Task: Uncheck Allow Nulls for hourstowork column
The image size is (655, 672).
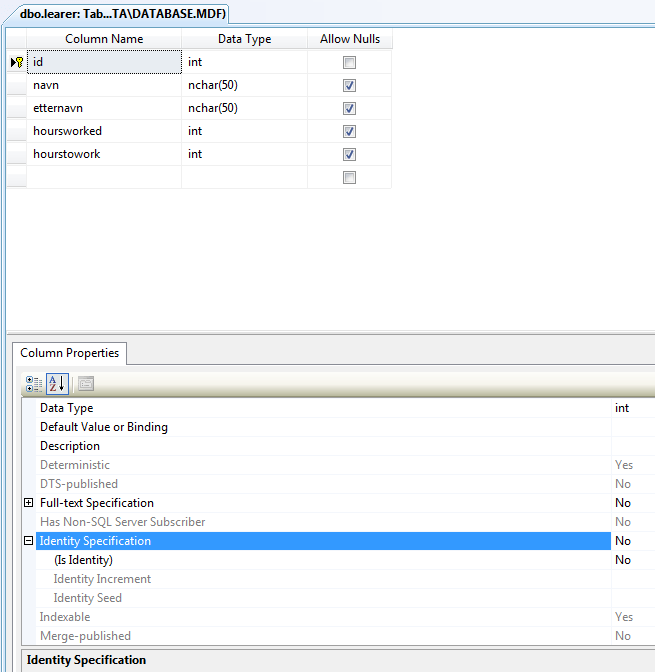Action: tap(349, 154)
